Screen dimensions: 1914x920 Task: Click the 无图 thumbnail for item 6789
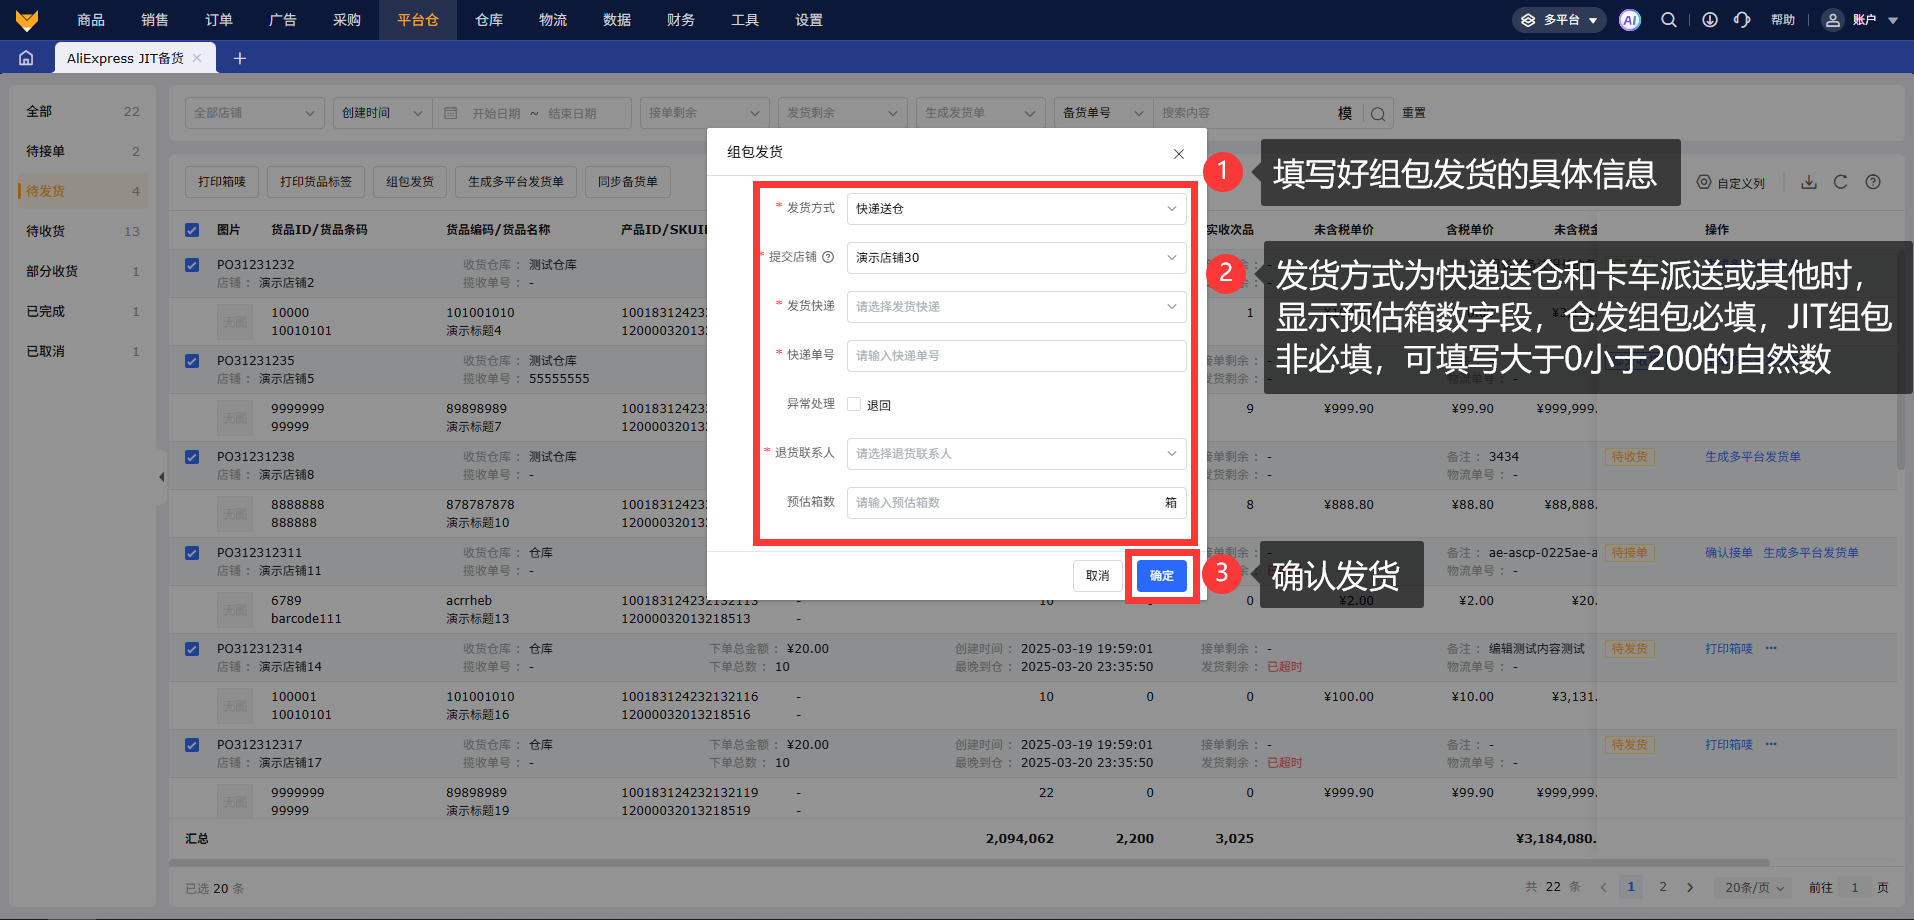tap(235, 610)
